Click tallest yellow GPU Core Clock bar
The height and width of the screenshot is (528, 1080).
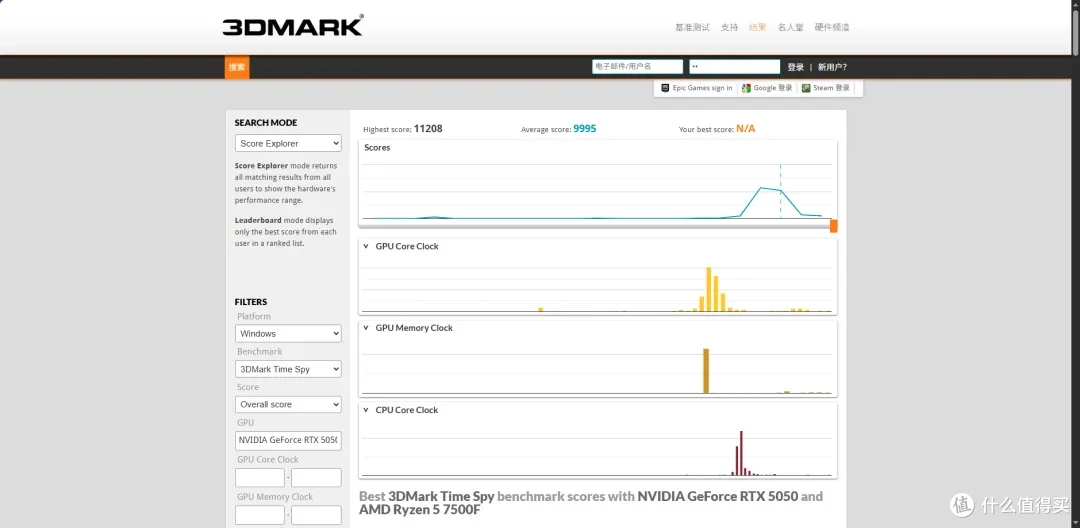(x=709, y=289)
